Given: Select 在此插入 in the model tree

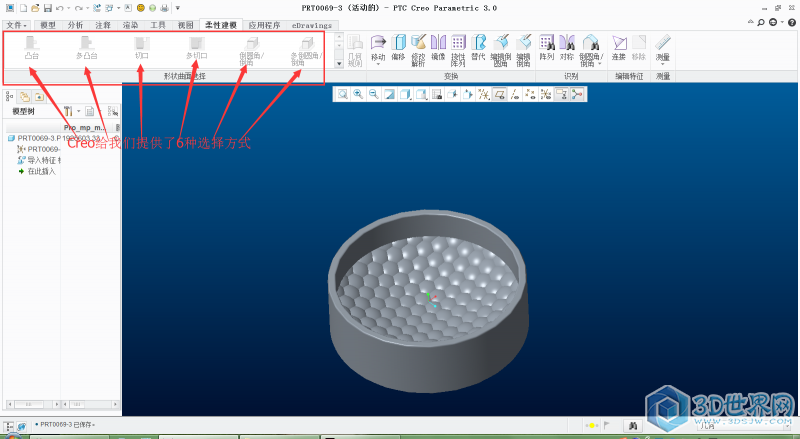Looking at the screenshot, I should click(x=37, y=171).
